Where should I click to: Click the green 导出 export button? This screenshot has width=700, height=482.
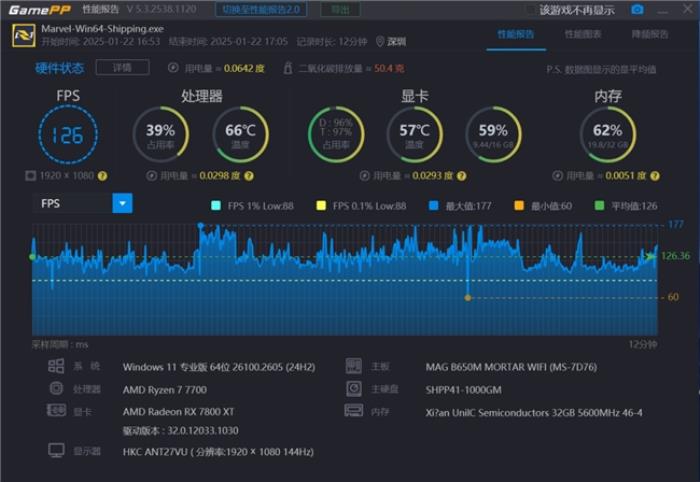tap(340, 9)
